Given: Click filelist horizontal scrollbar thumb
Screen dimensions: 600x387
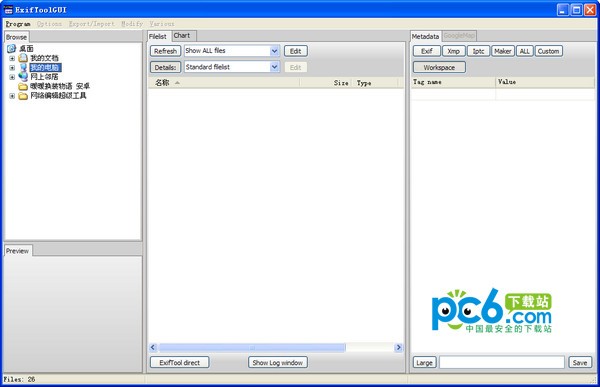Looking at the screenshot, I should point(252,348).
